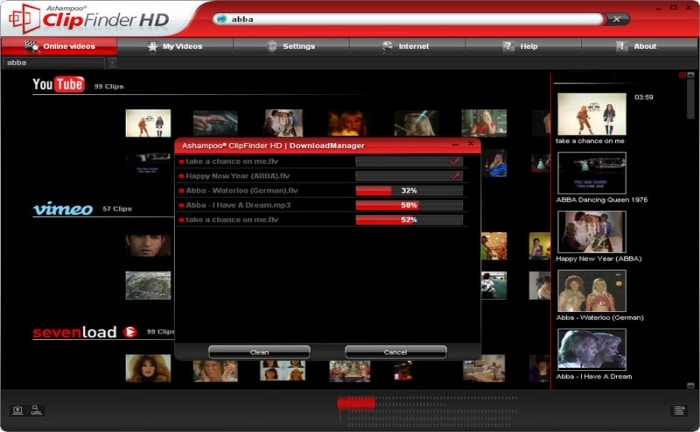
Task: Expand the dropdown next to abba tab
Action: click(x=112, y=63)
